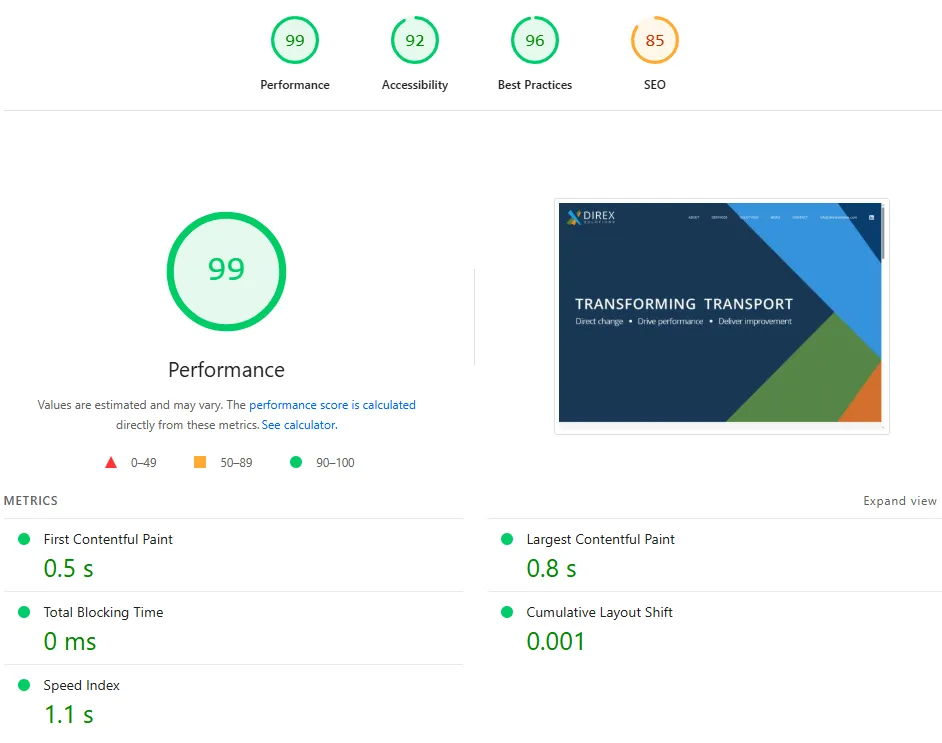The width and height of the screenshot is (942, 743).
Task: Click the large 99 performance gauge
Action: click(x=226, y=271)
